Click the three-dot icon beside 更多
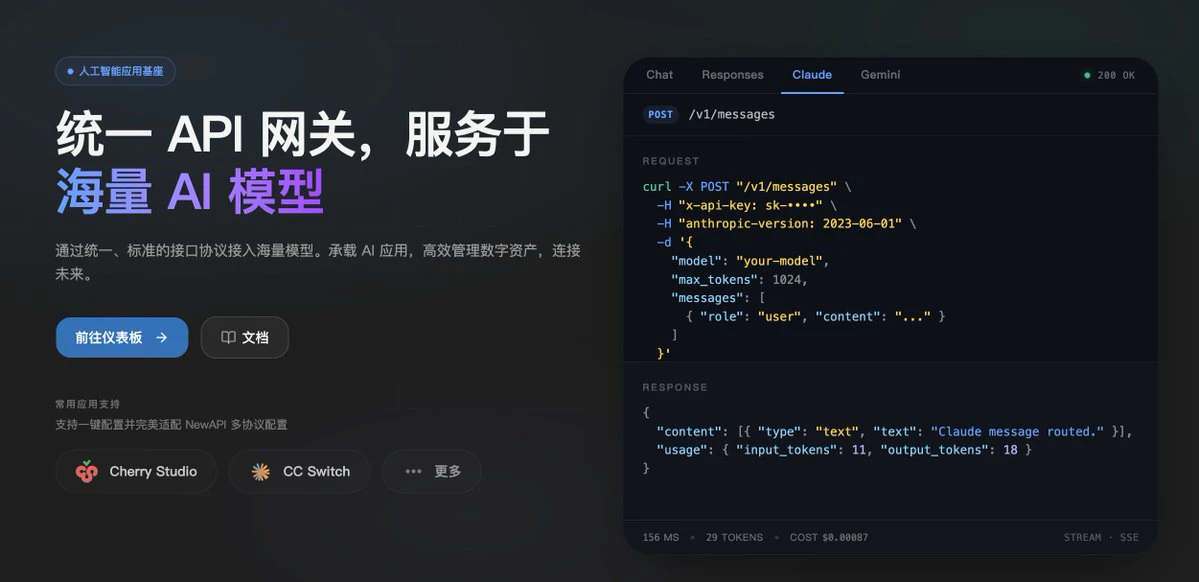1199x582 pixels. click(414, 471)
